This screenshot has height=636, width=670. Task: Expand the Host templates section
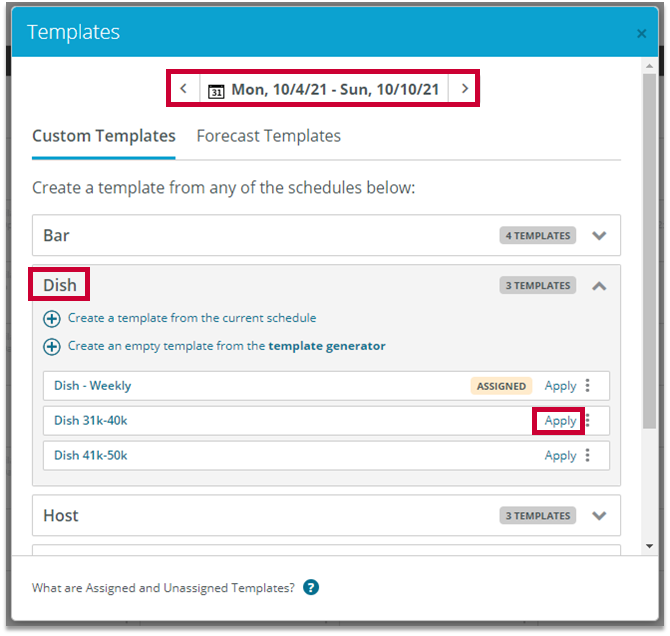coord(599,516)
